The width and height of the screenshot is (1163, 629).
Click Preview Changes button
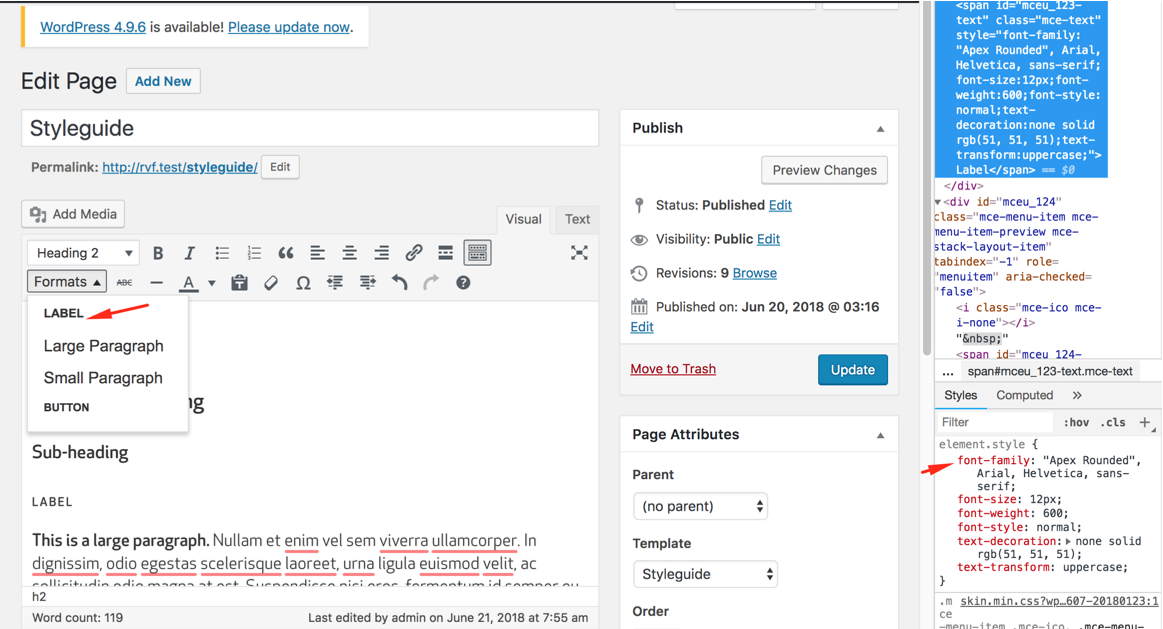(x=824, y=170)
